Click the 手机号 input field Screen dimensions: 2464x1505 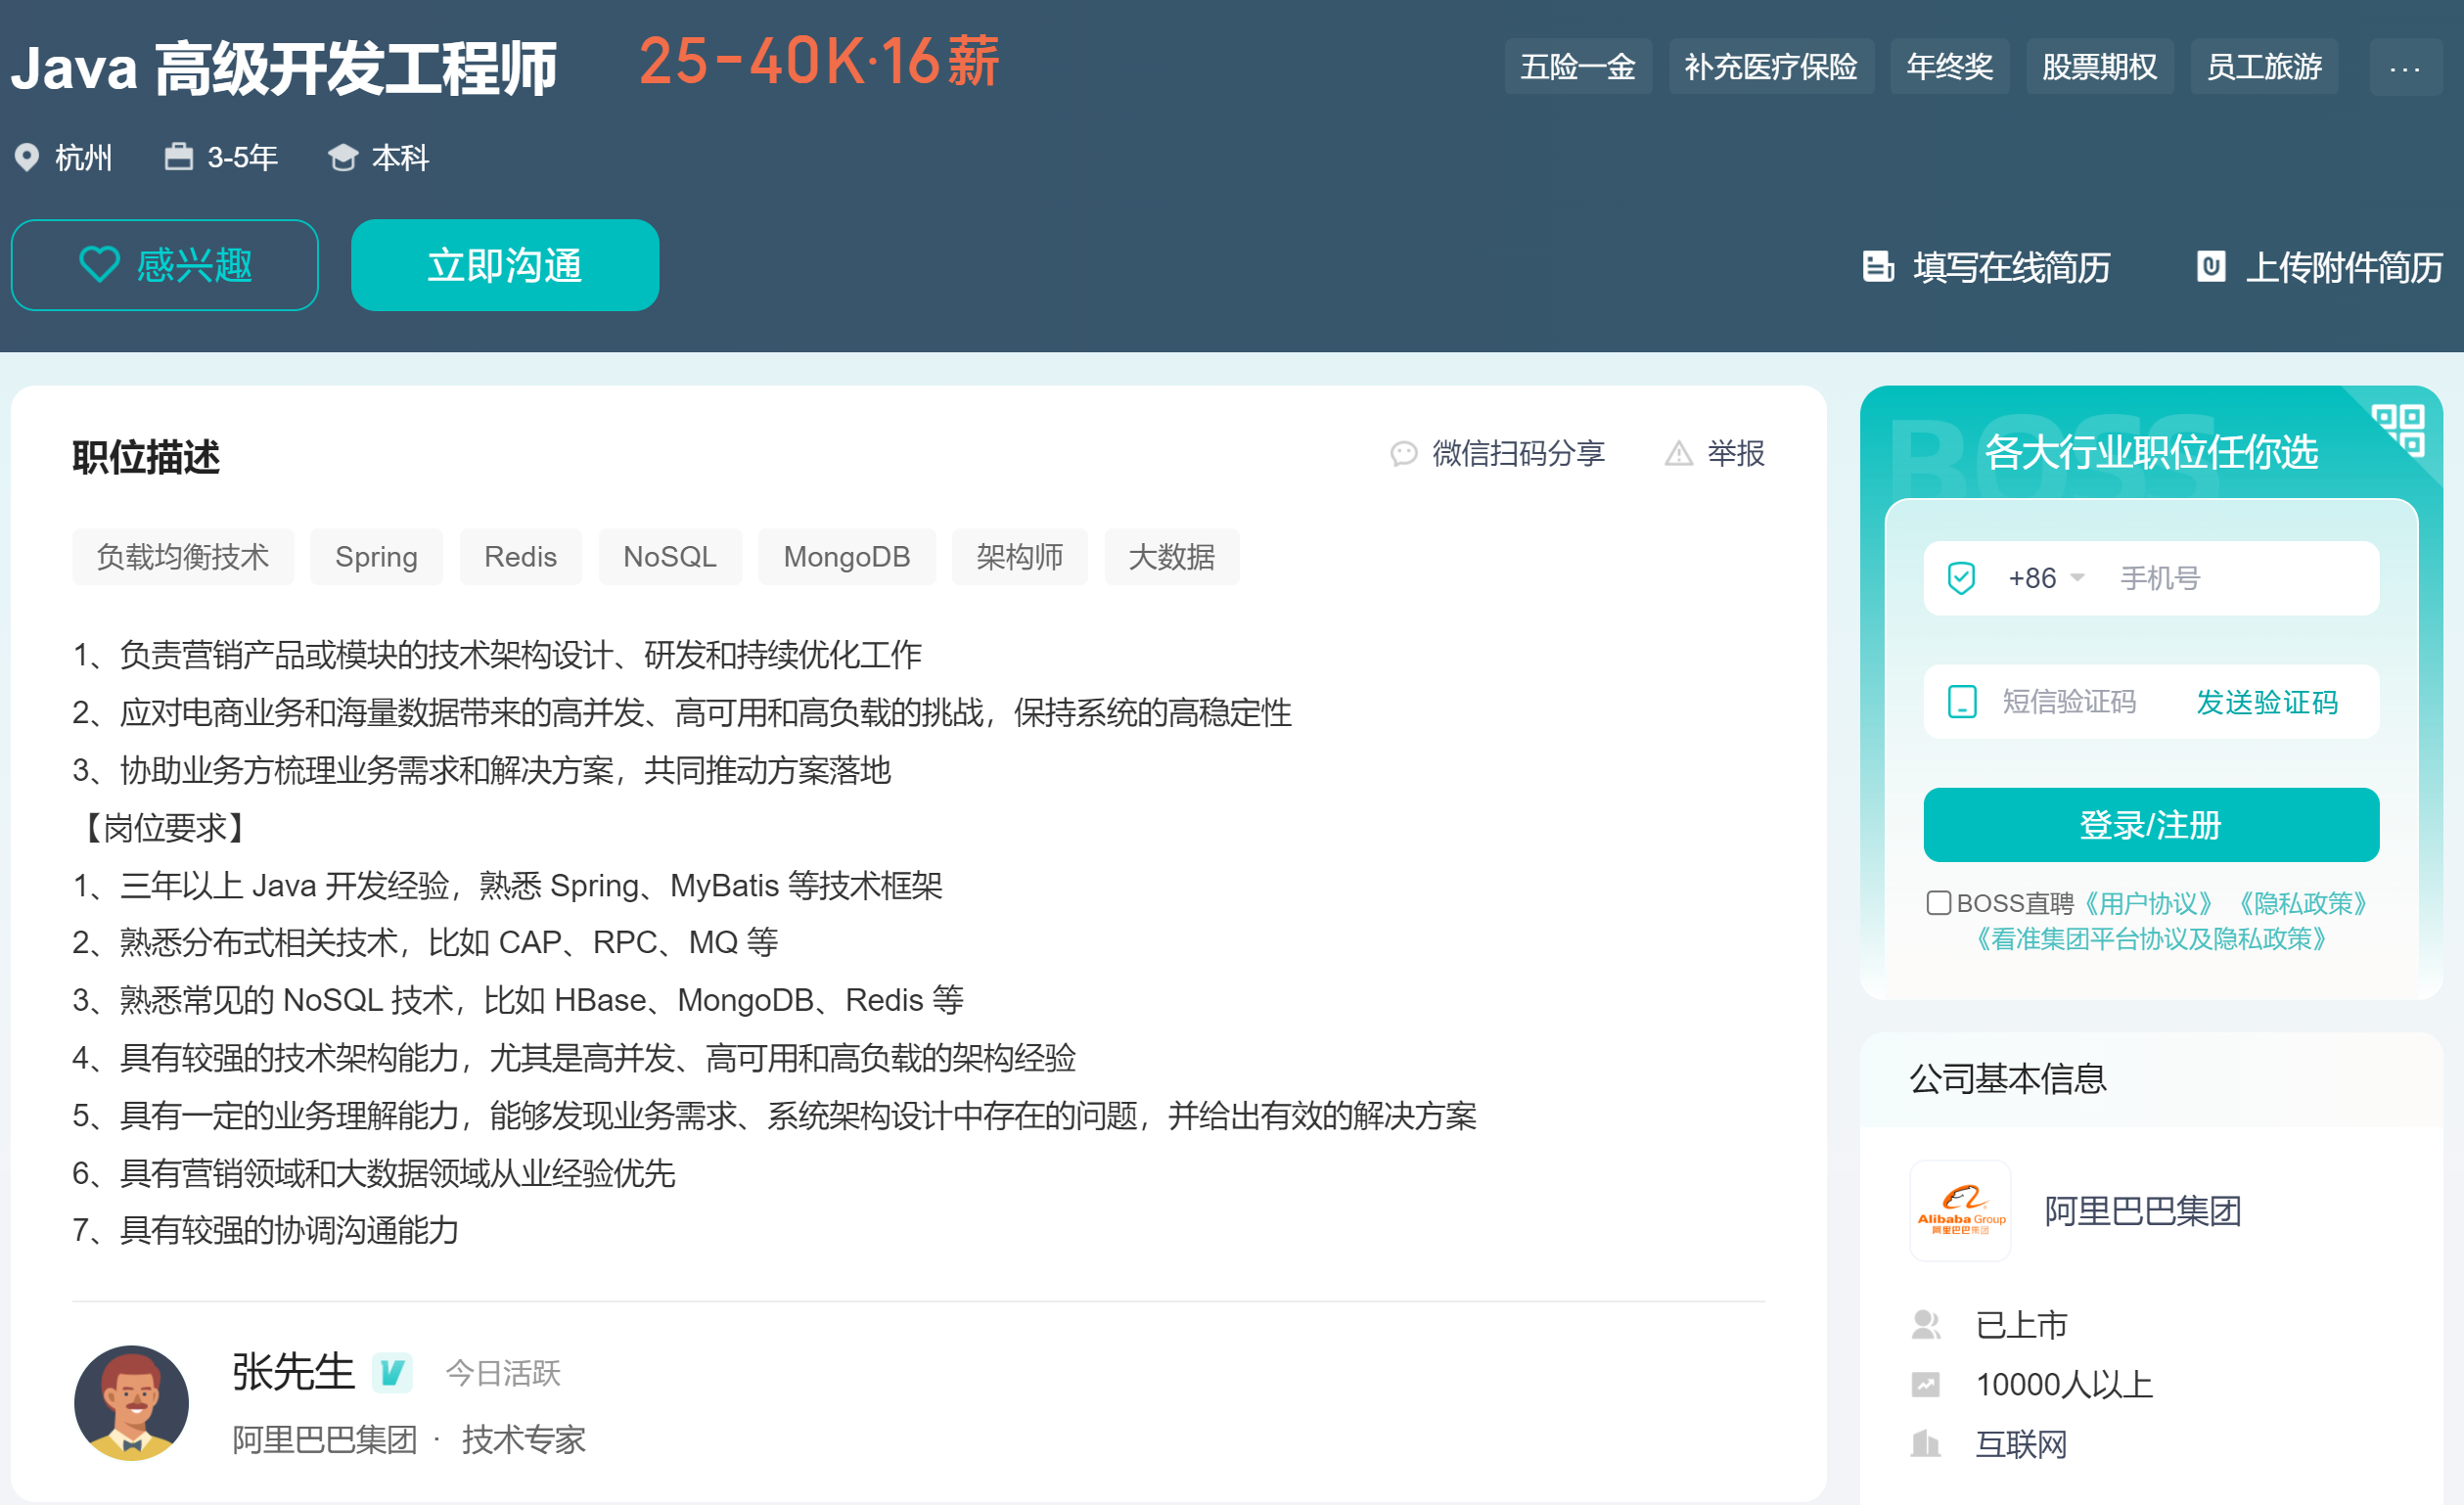point(2240,578)
